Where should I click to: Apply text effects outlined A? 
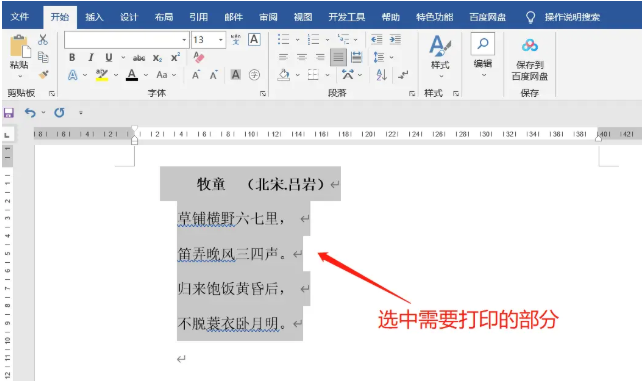tap(73, 75)
